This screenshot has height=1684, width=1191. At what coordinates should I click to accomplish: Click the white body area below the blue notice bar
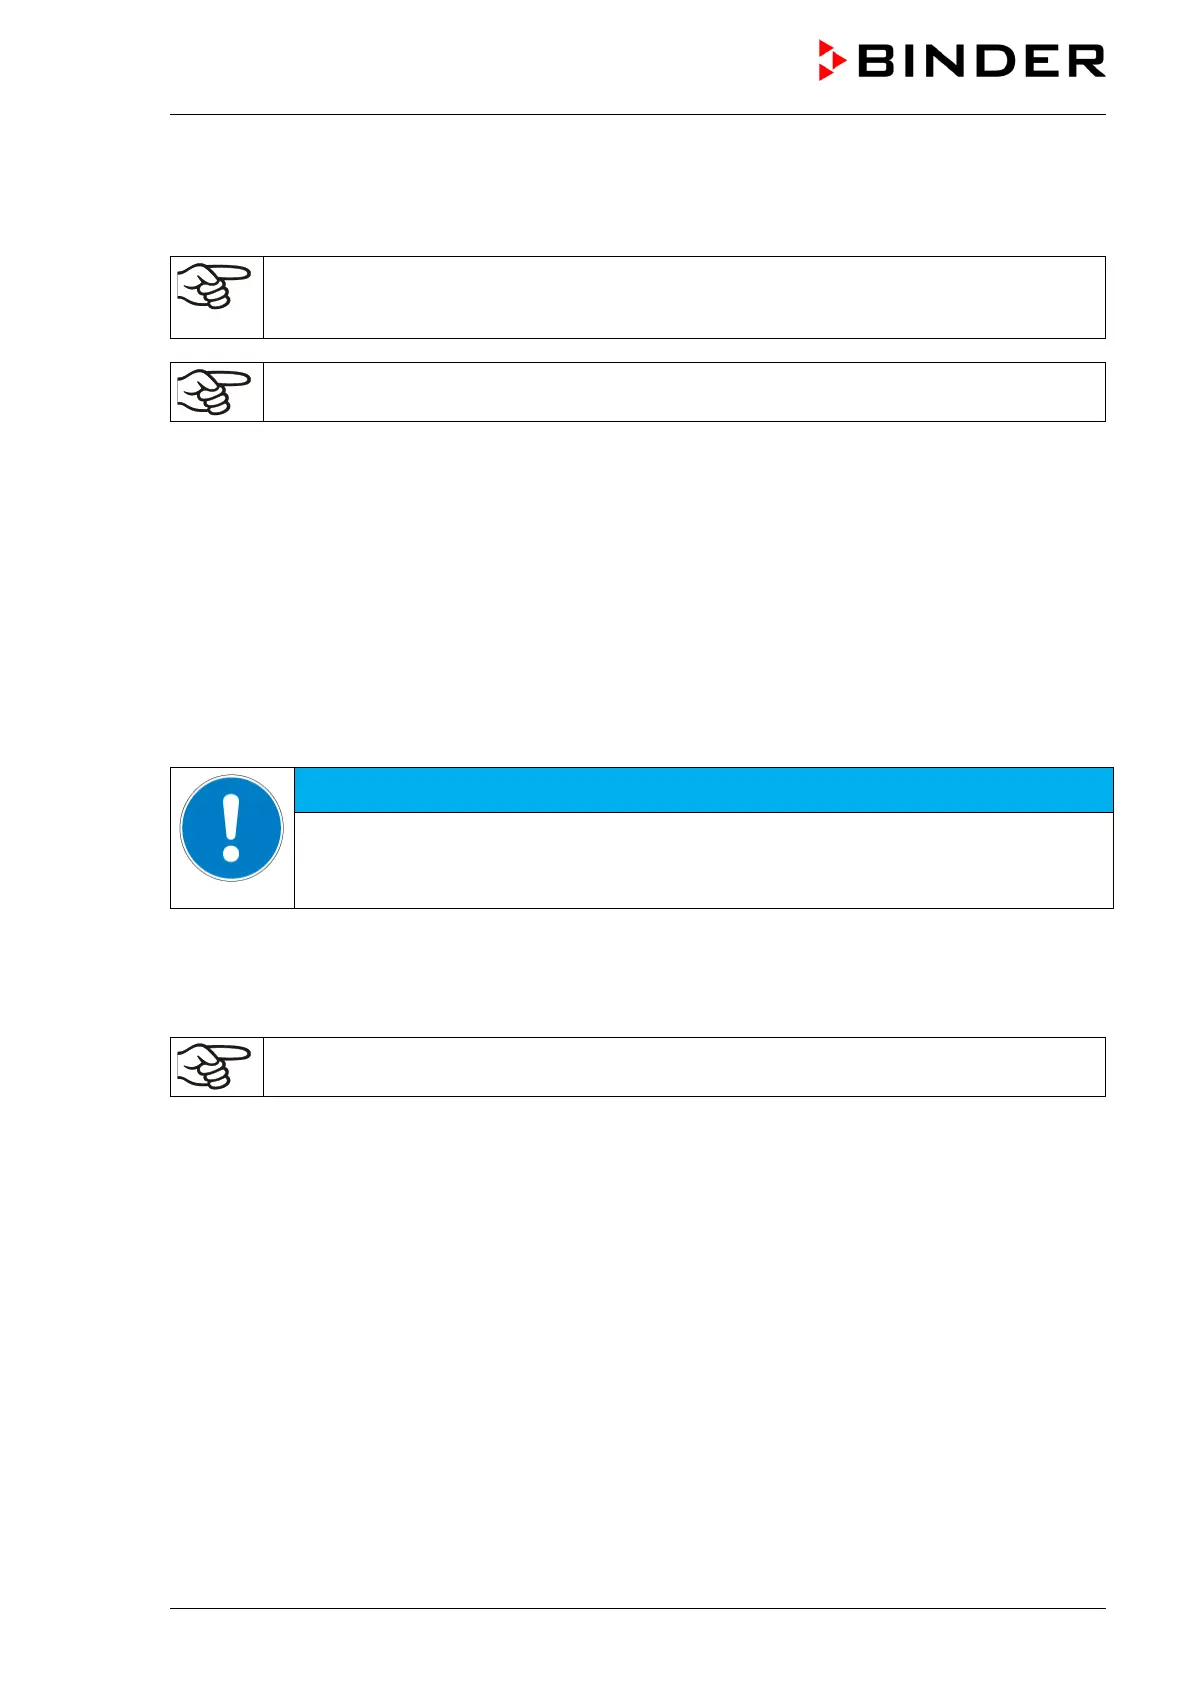(703, 860)
